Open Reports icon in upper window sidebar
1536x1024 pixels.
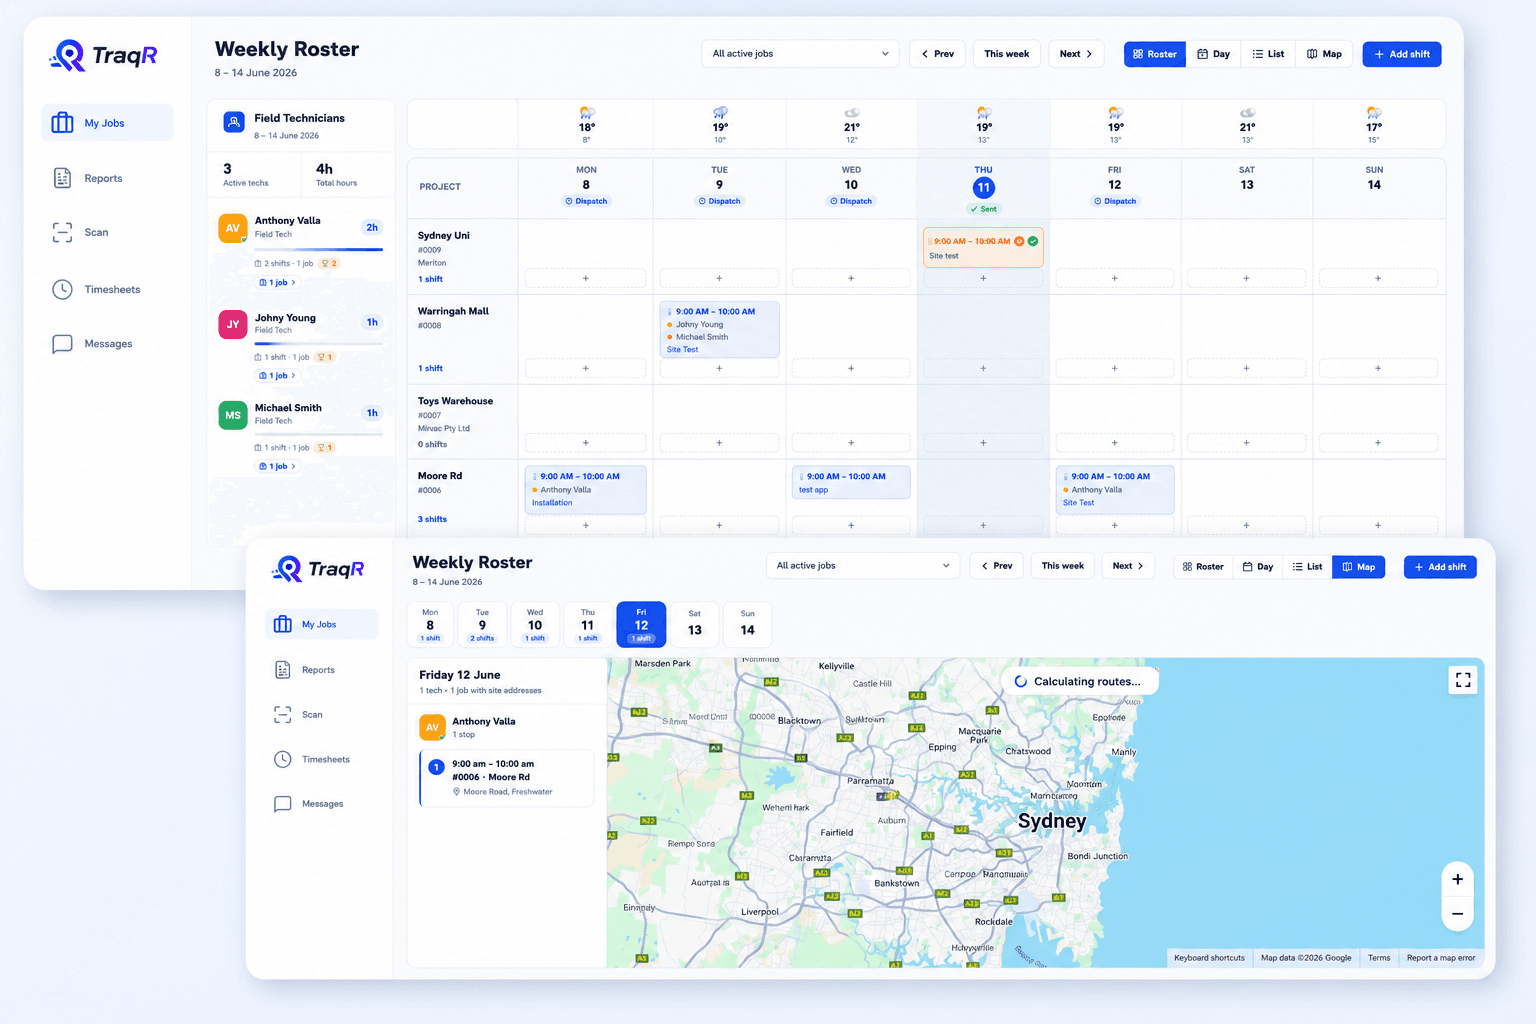(x=62, y=178)
